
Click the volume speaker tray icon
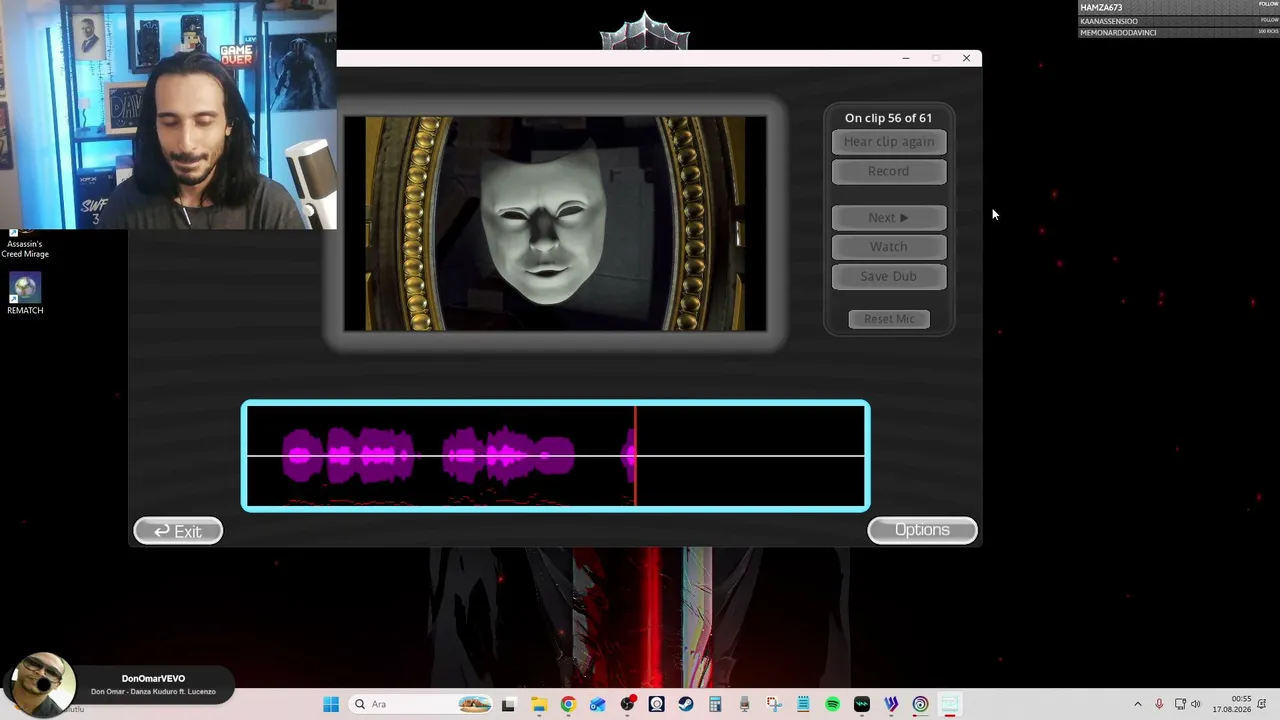click(1196, 704)
